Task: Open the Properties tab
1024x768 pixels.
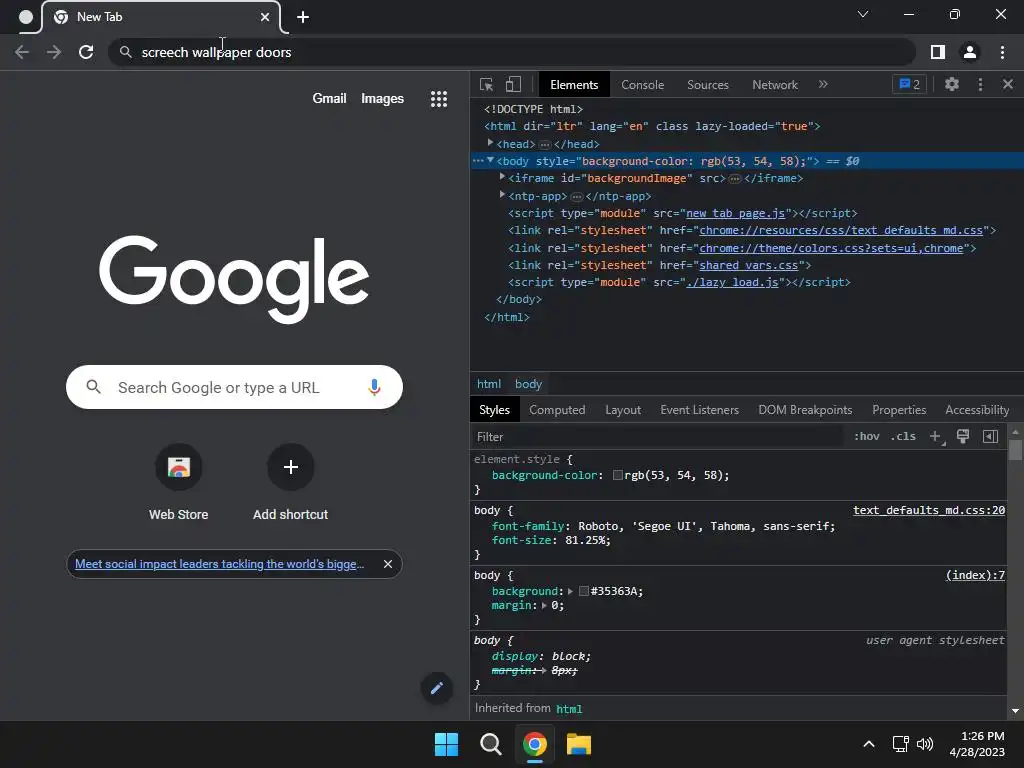Action: tap(899, 410)
